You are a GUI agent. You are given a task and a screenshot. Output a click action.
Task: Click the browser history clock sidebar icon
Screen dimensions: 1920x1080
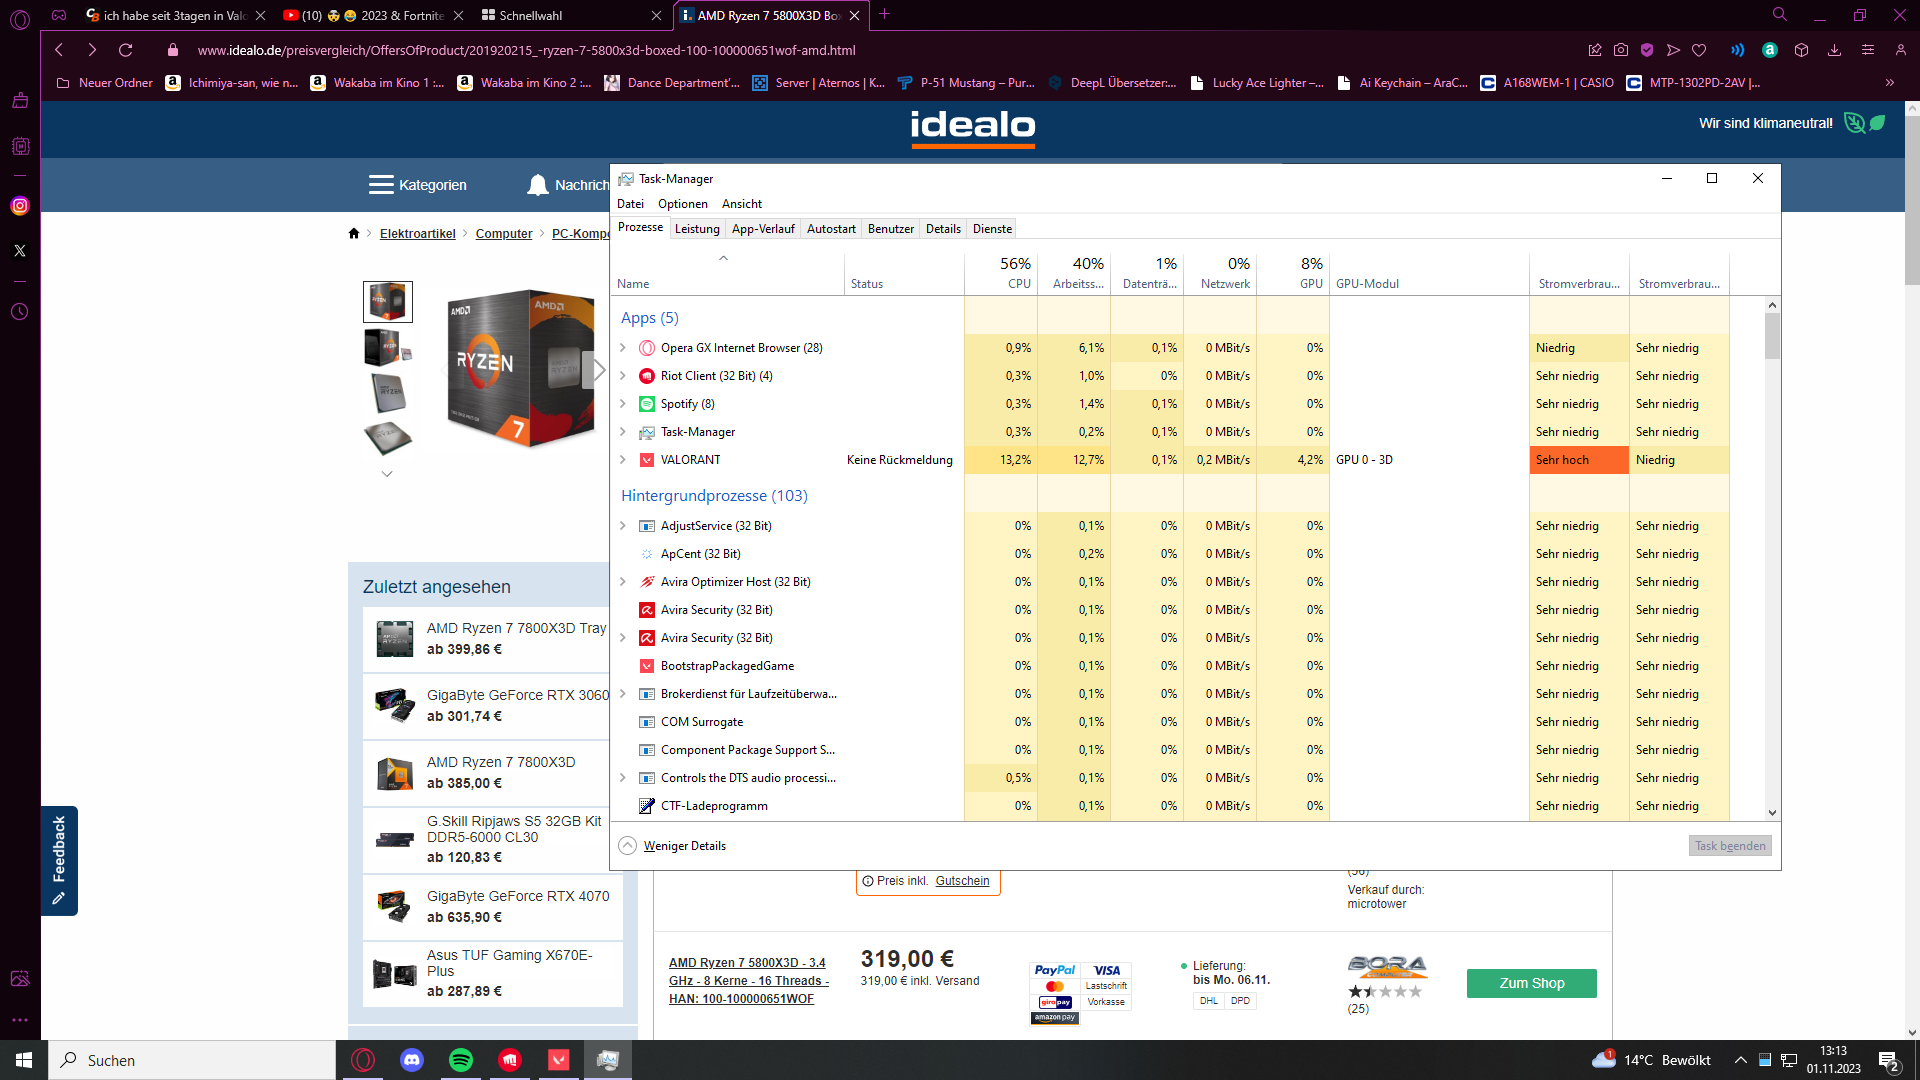(20, 312)
